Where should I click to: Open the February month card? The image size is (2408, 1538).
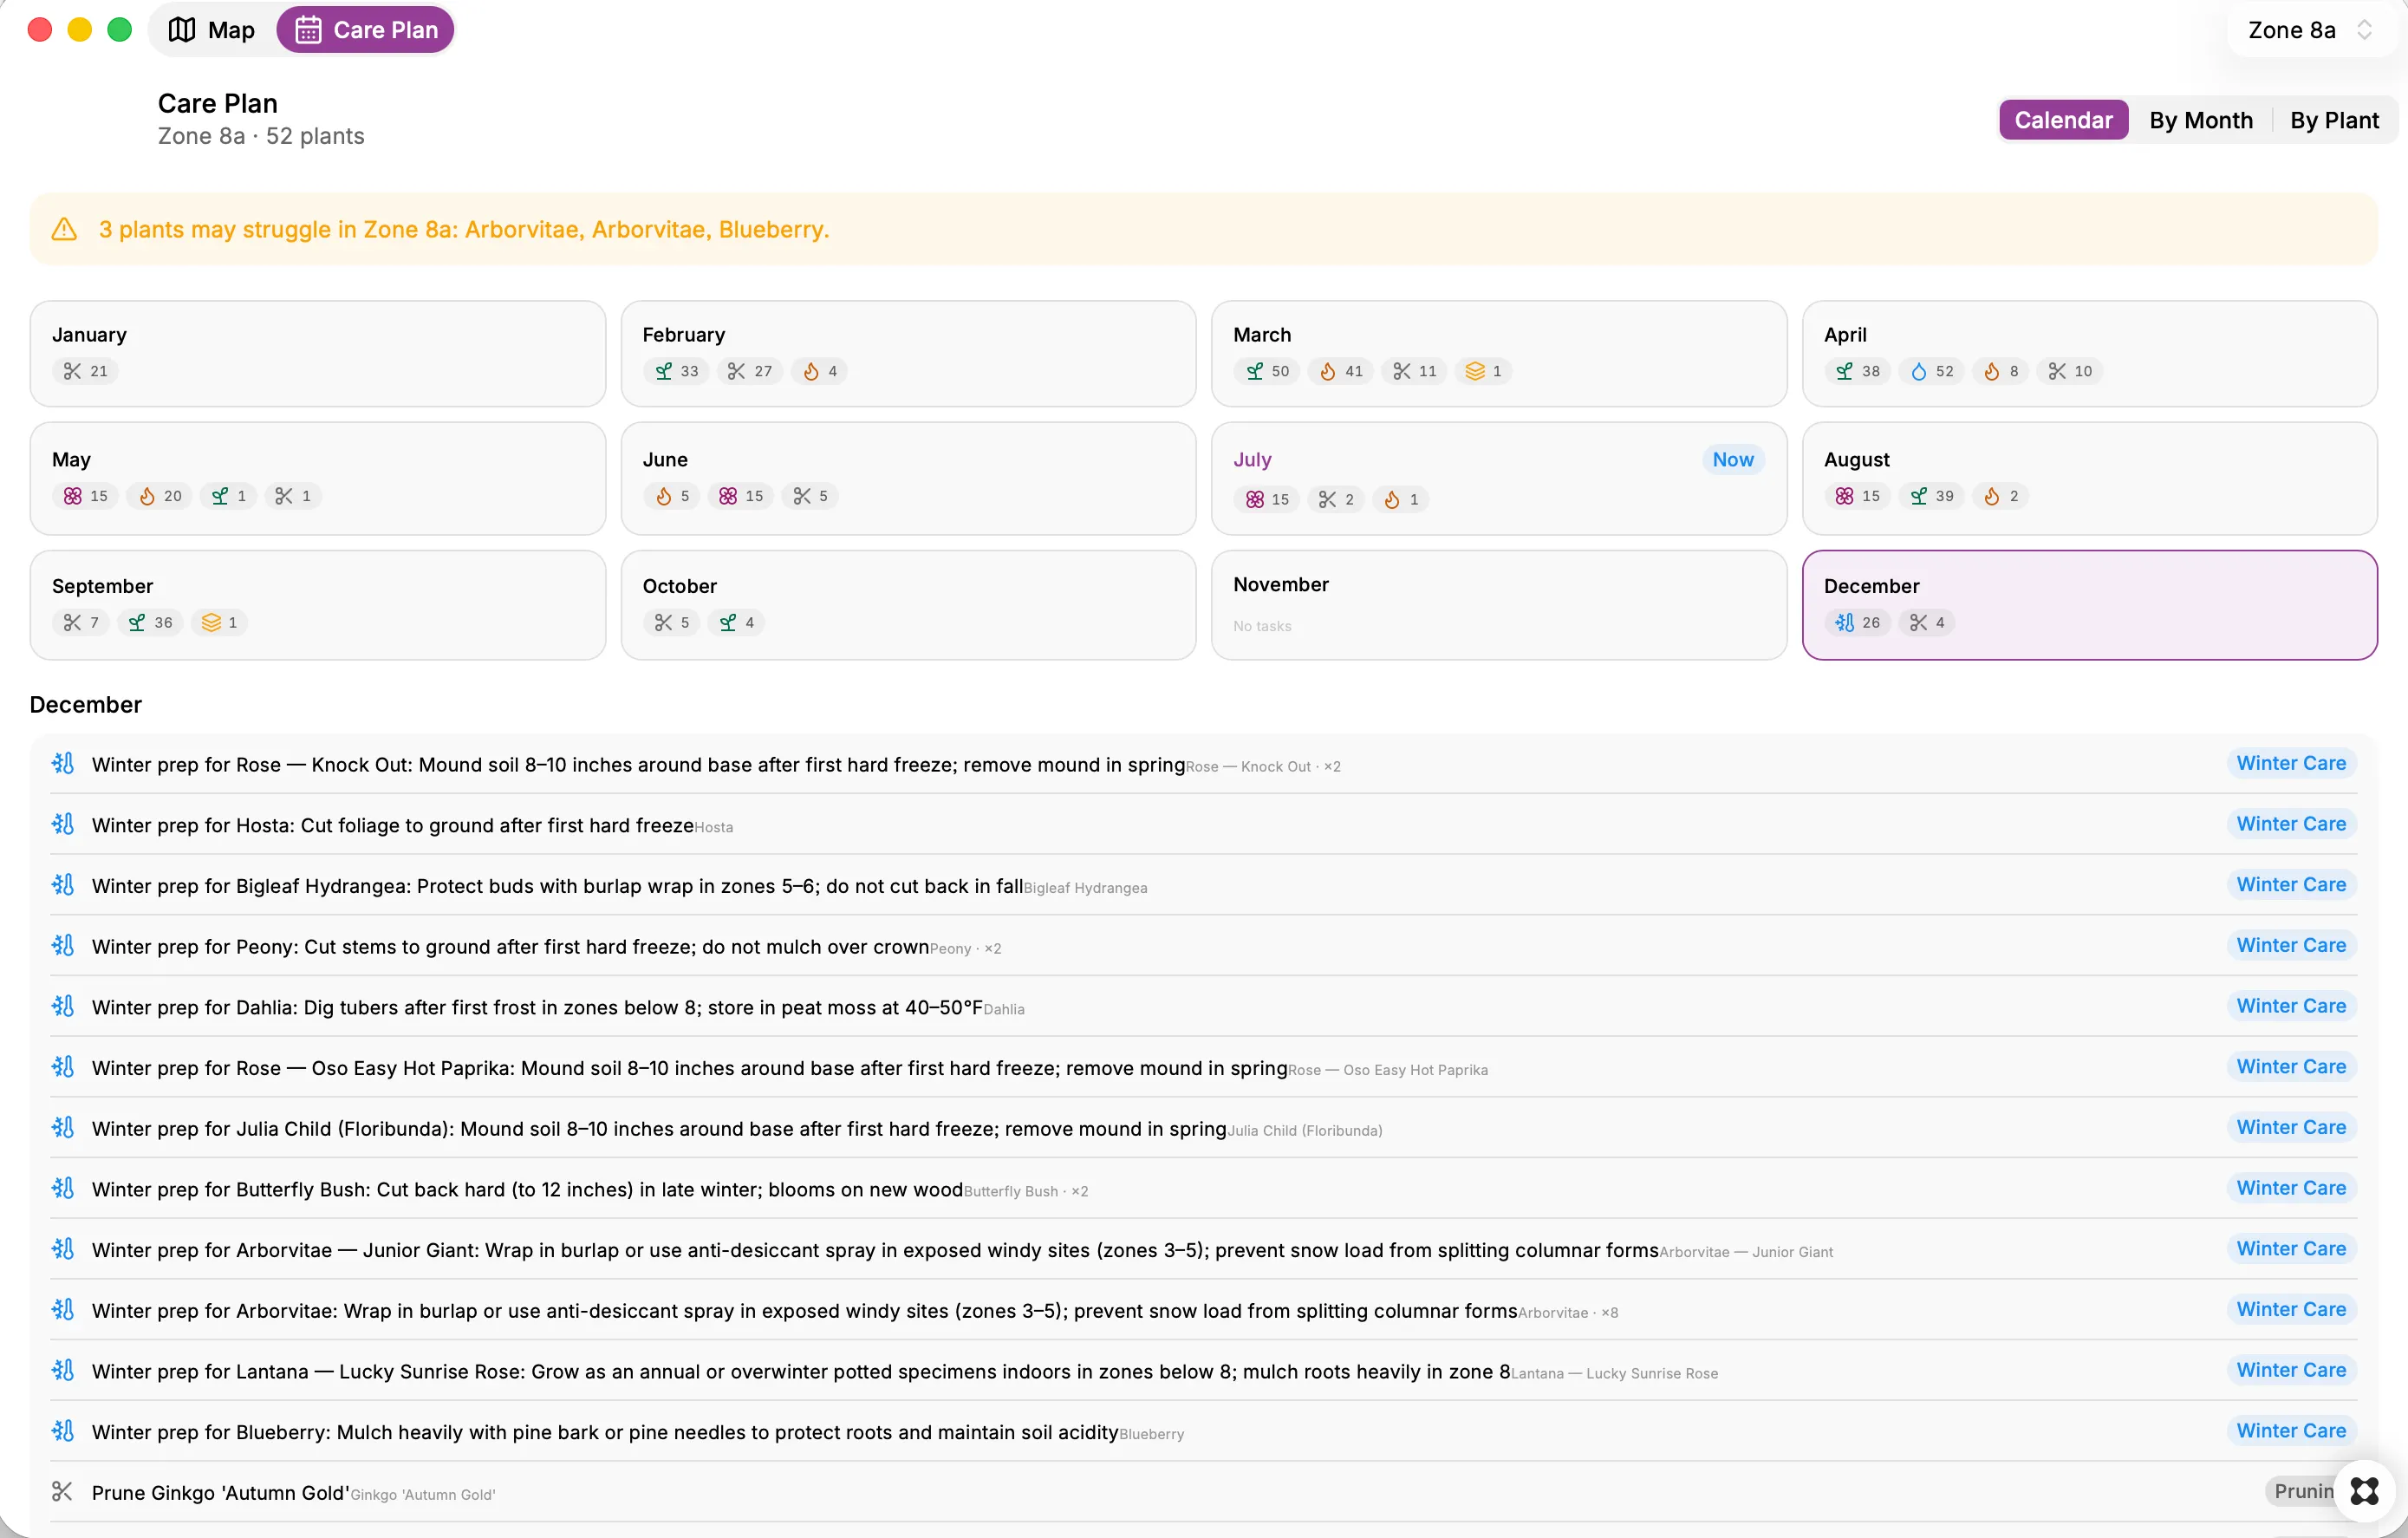click(908, 353)
